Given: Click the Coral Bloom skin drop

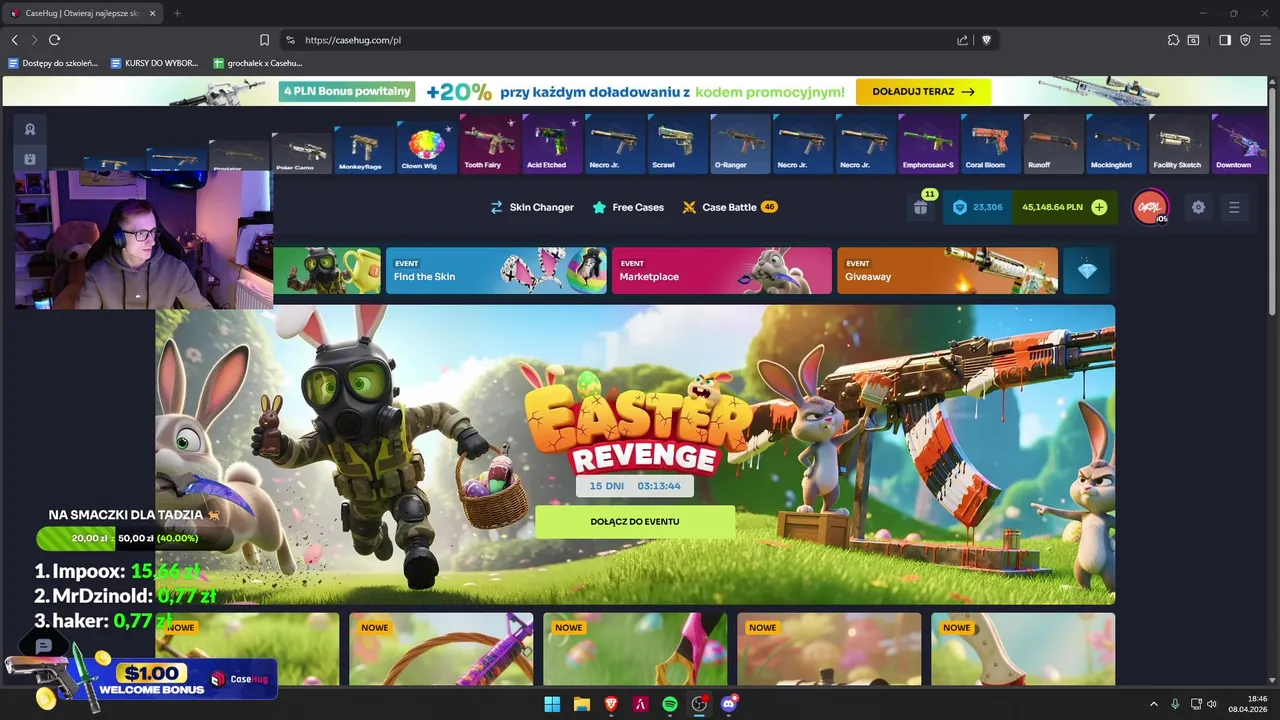Looking at the screenshot, I should pos(991,144).
